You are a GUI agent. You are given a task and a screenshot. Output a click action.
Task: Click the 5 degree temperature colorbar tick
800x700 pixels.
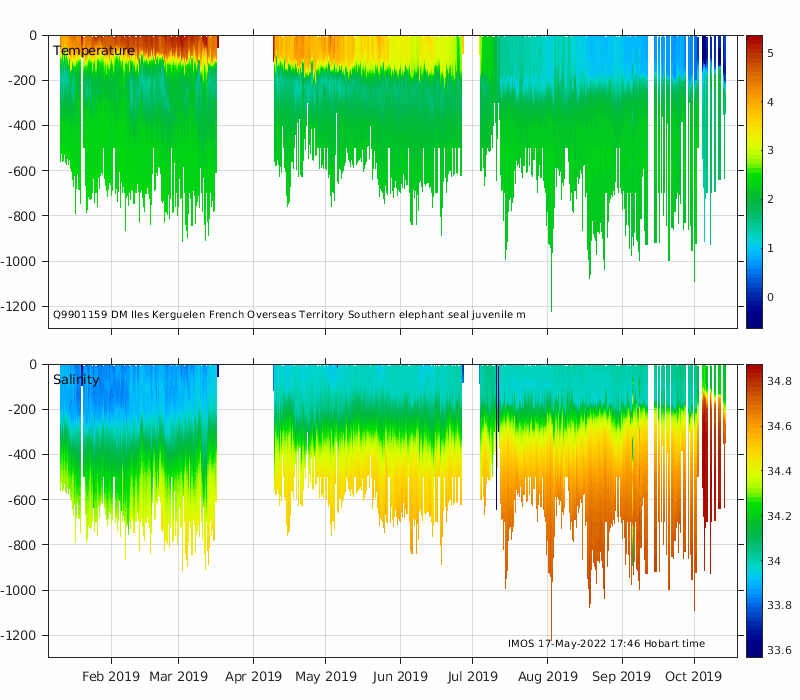tap(770, 53)
